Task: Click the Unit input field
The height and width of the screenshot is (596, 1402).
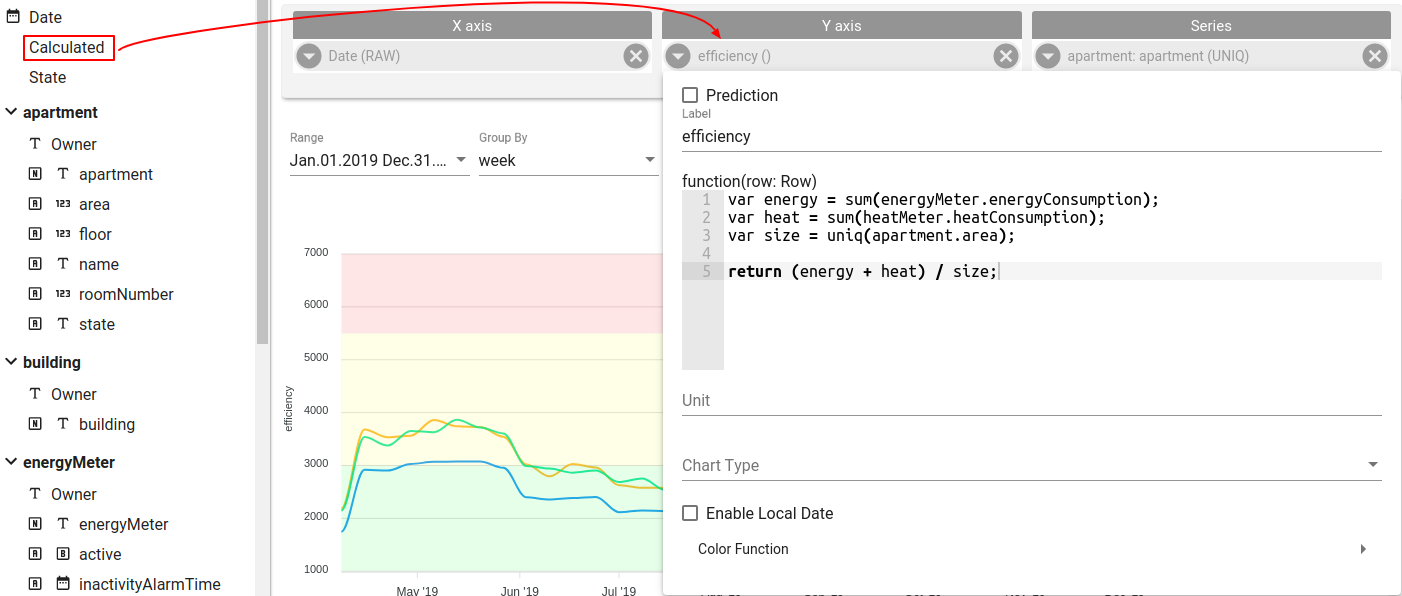Action: 1032,400
